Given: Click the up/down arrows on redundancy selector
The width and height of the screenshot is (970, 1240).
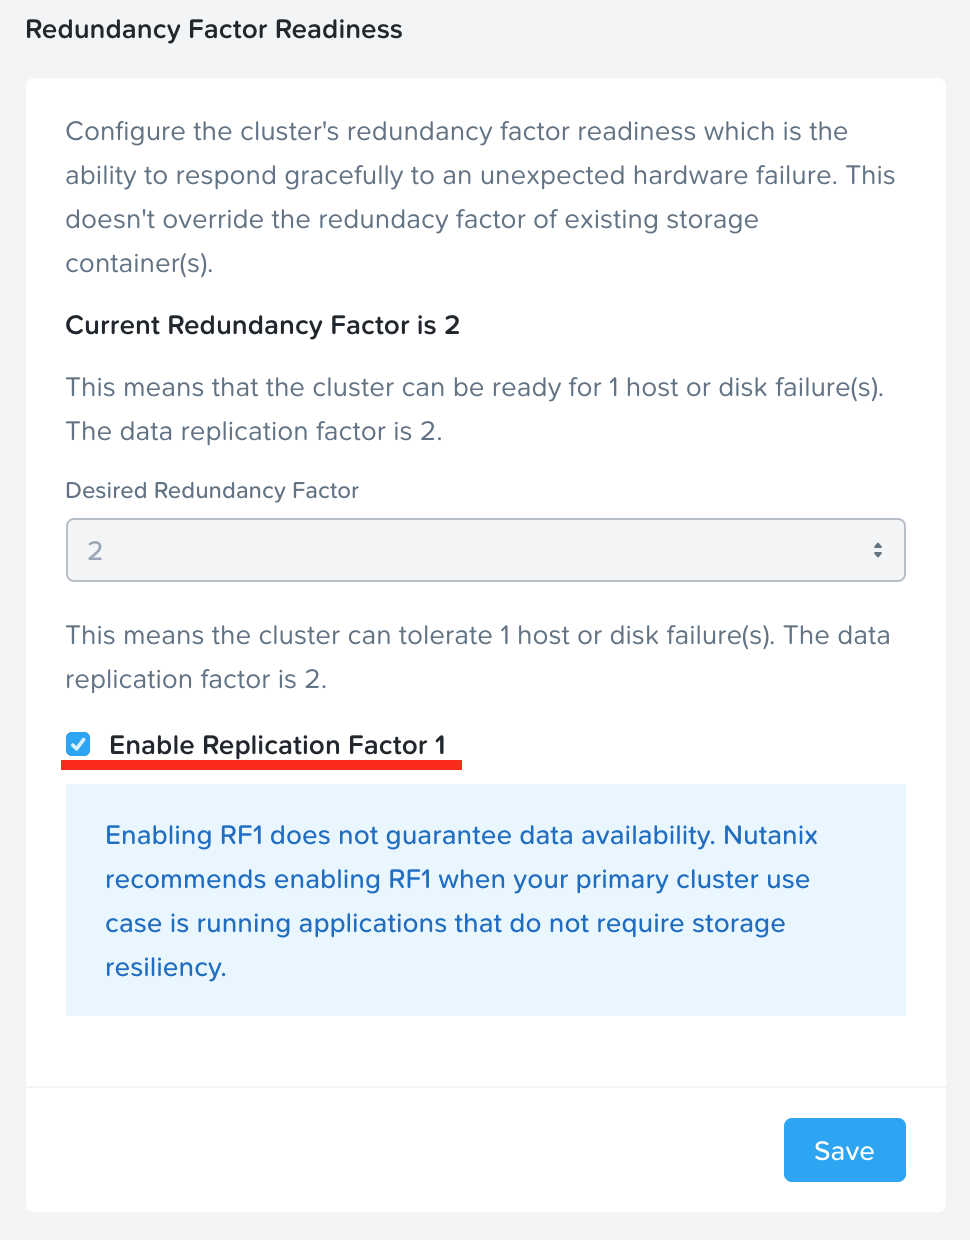Looking at the screenshot, I should pos(877,549).
